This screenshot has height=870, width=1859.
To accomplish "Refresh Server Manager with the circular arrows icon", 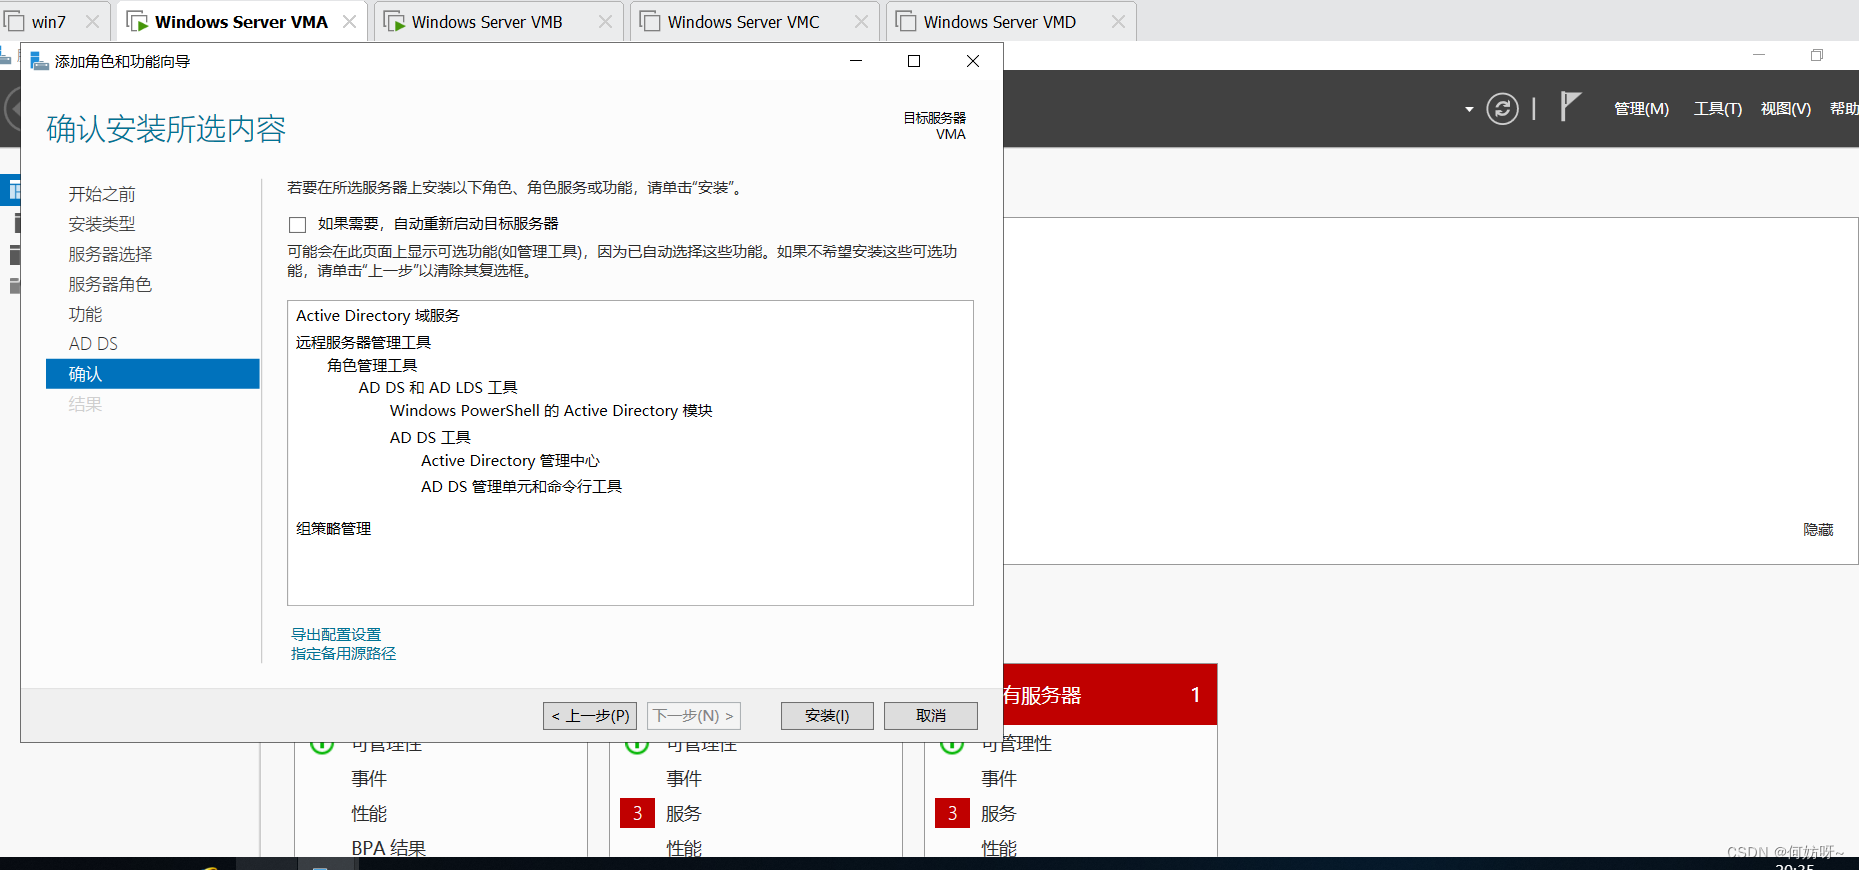I will tap(1502, 108).
